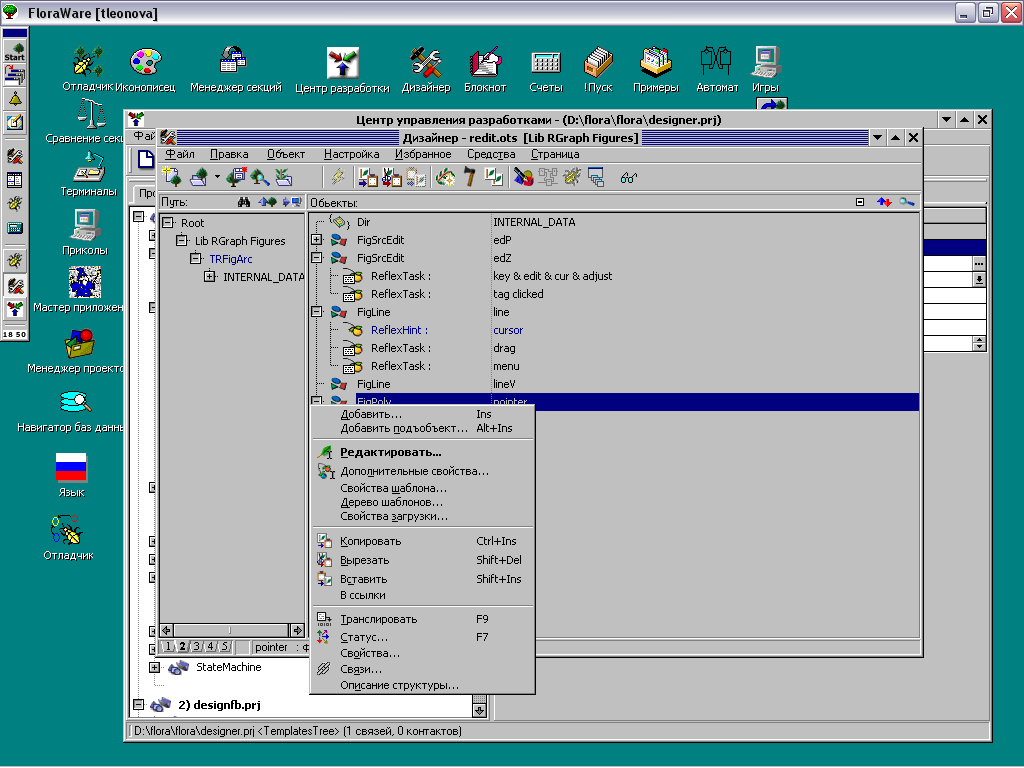Click Start button in left sidebar
The height and width of the screenshot is (768, 1024).
coord(15,51)
